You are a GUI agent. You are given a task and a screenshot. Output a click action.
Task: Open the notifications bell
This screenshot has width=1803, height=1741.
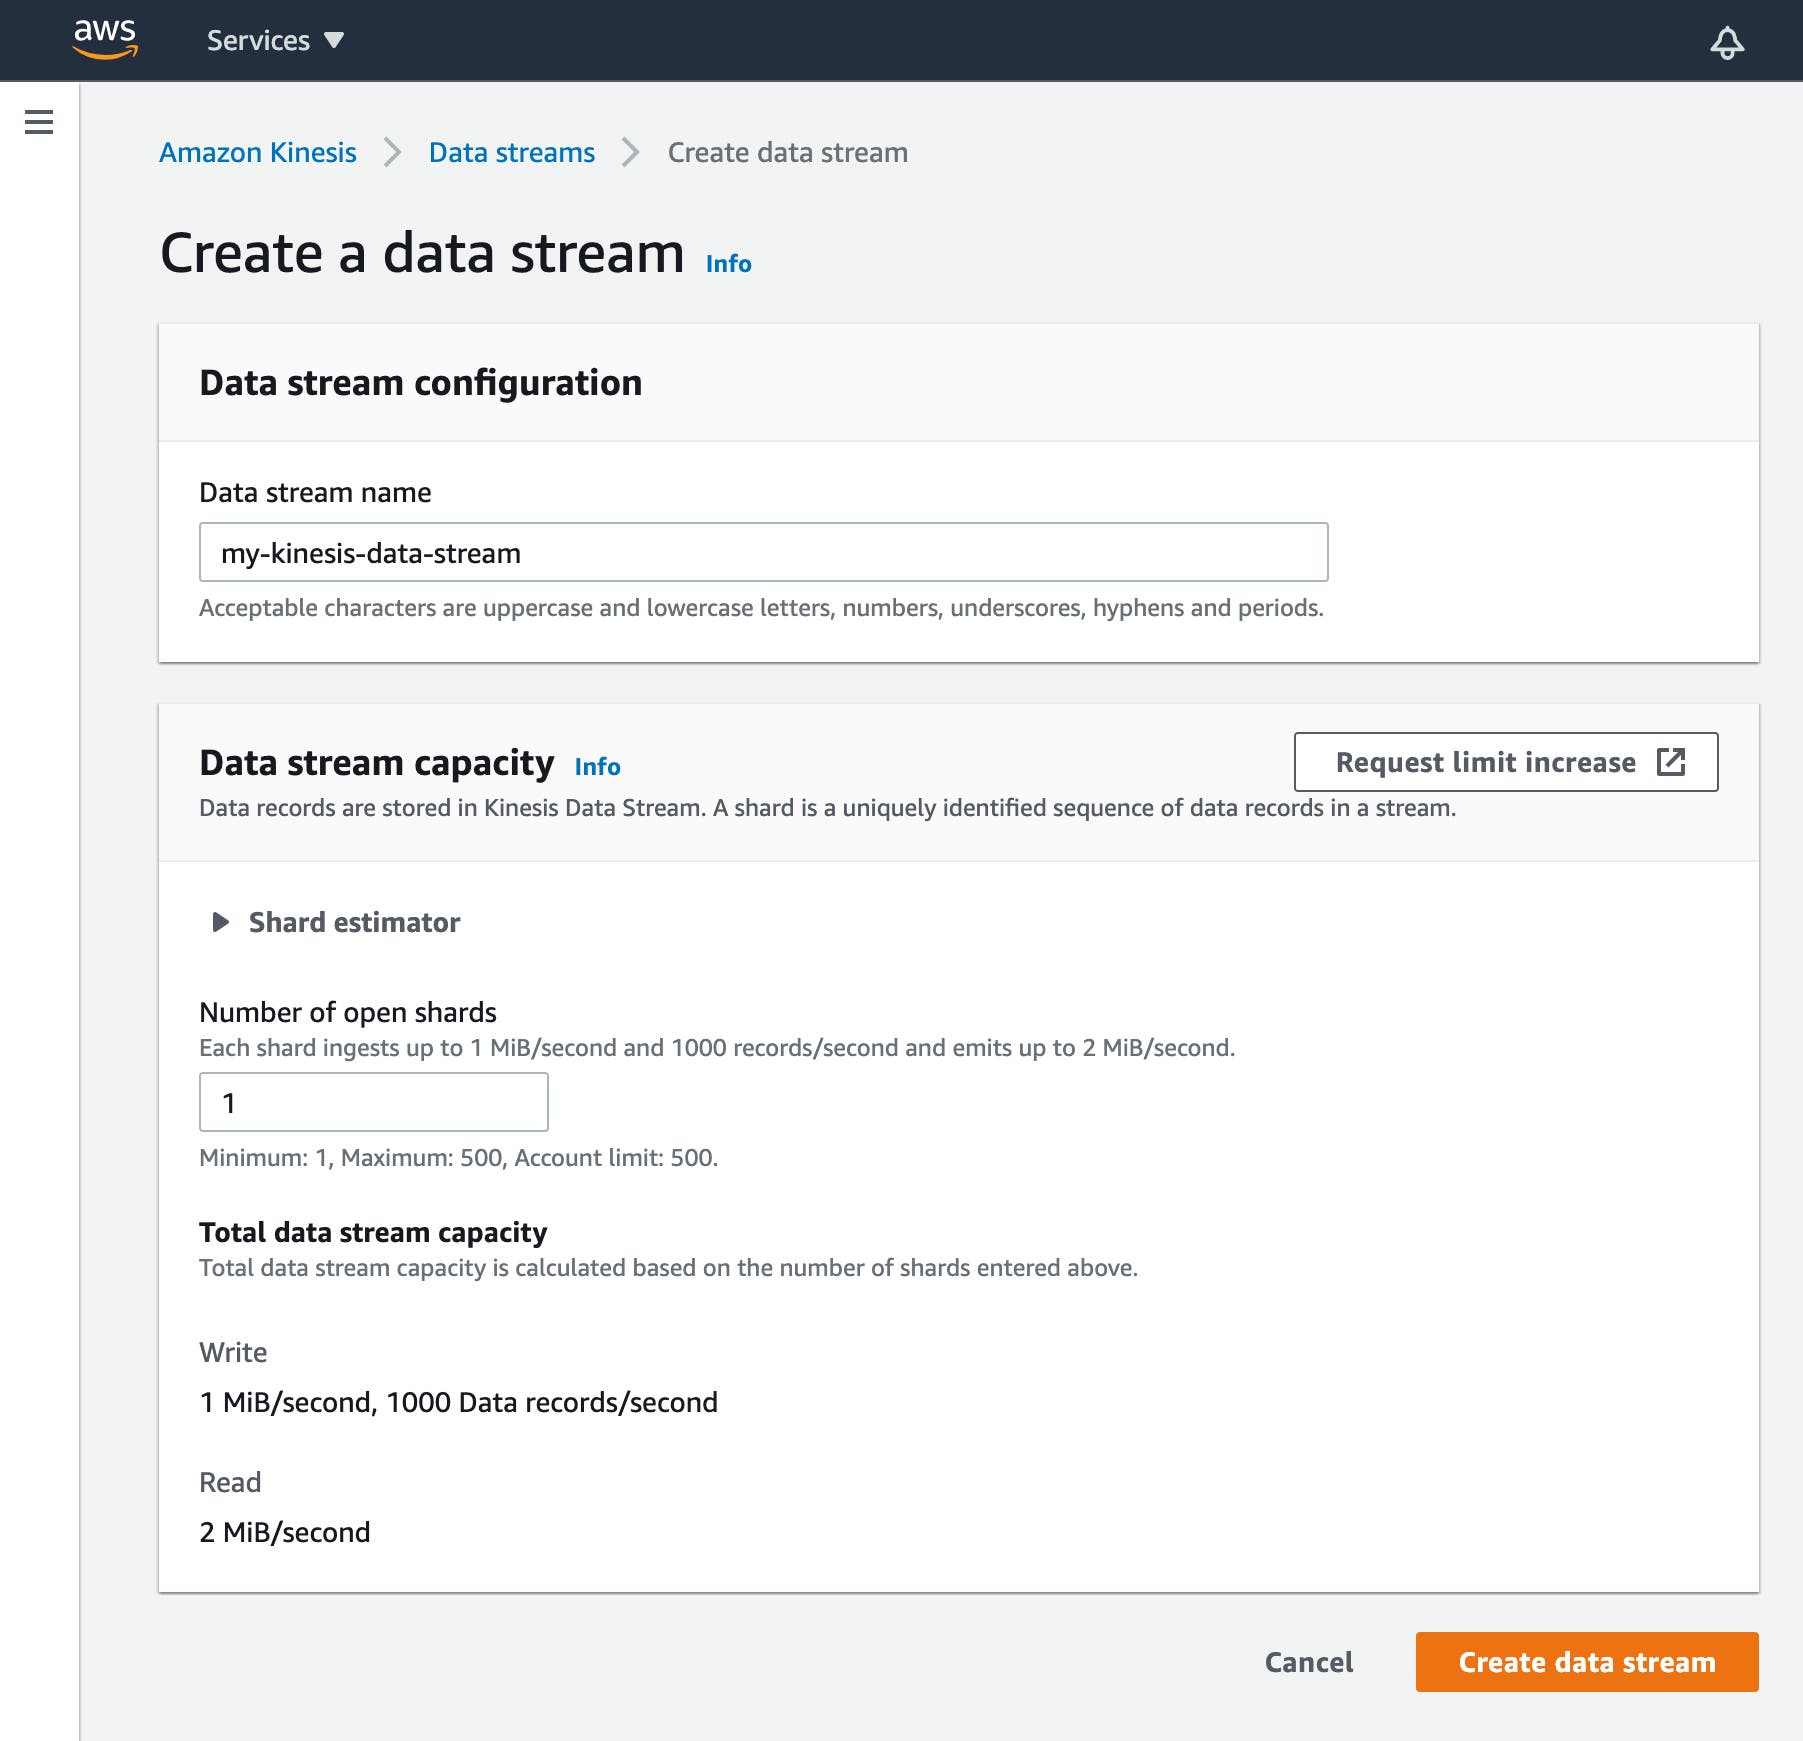point(1727,41)
